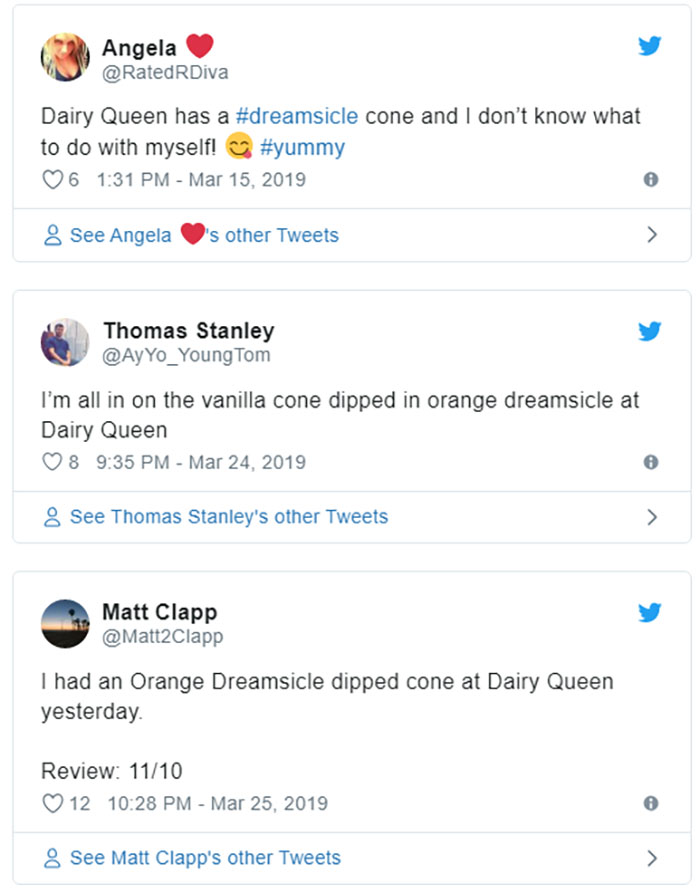Open info icon on Thomas Stanley's tweet
Screen dimensions: 700x893
coord(651,462)
